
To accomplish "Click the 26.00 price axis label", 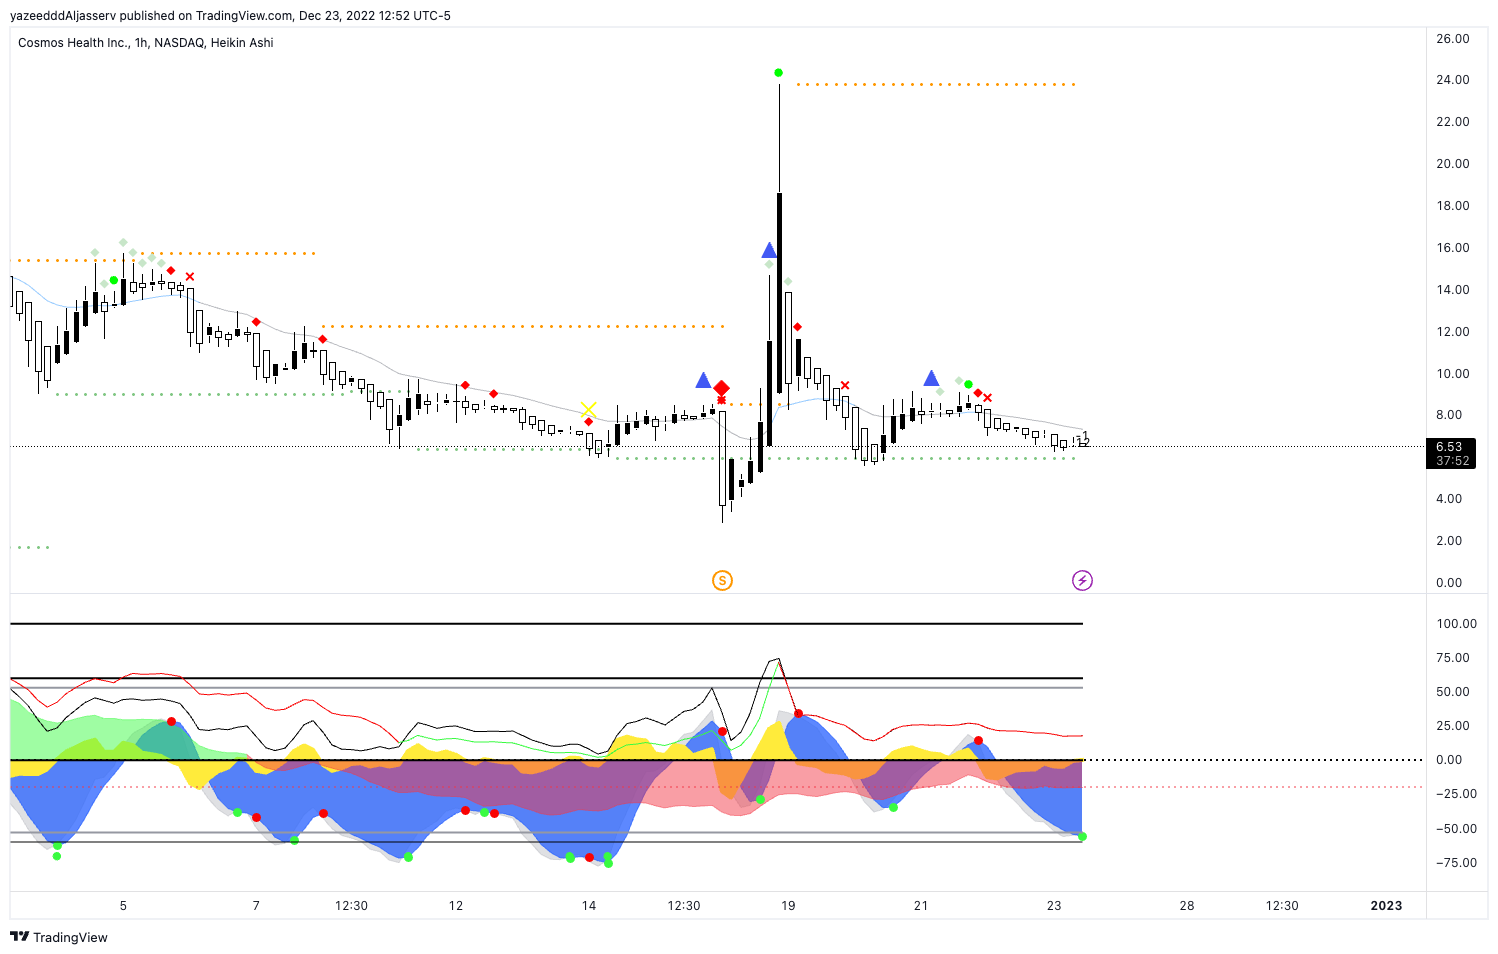I will pos(1452,39).
